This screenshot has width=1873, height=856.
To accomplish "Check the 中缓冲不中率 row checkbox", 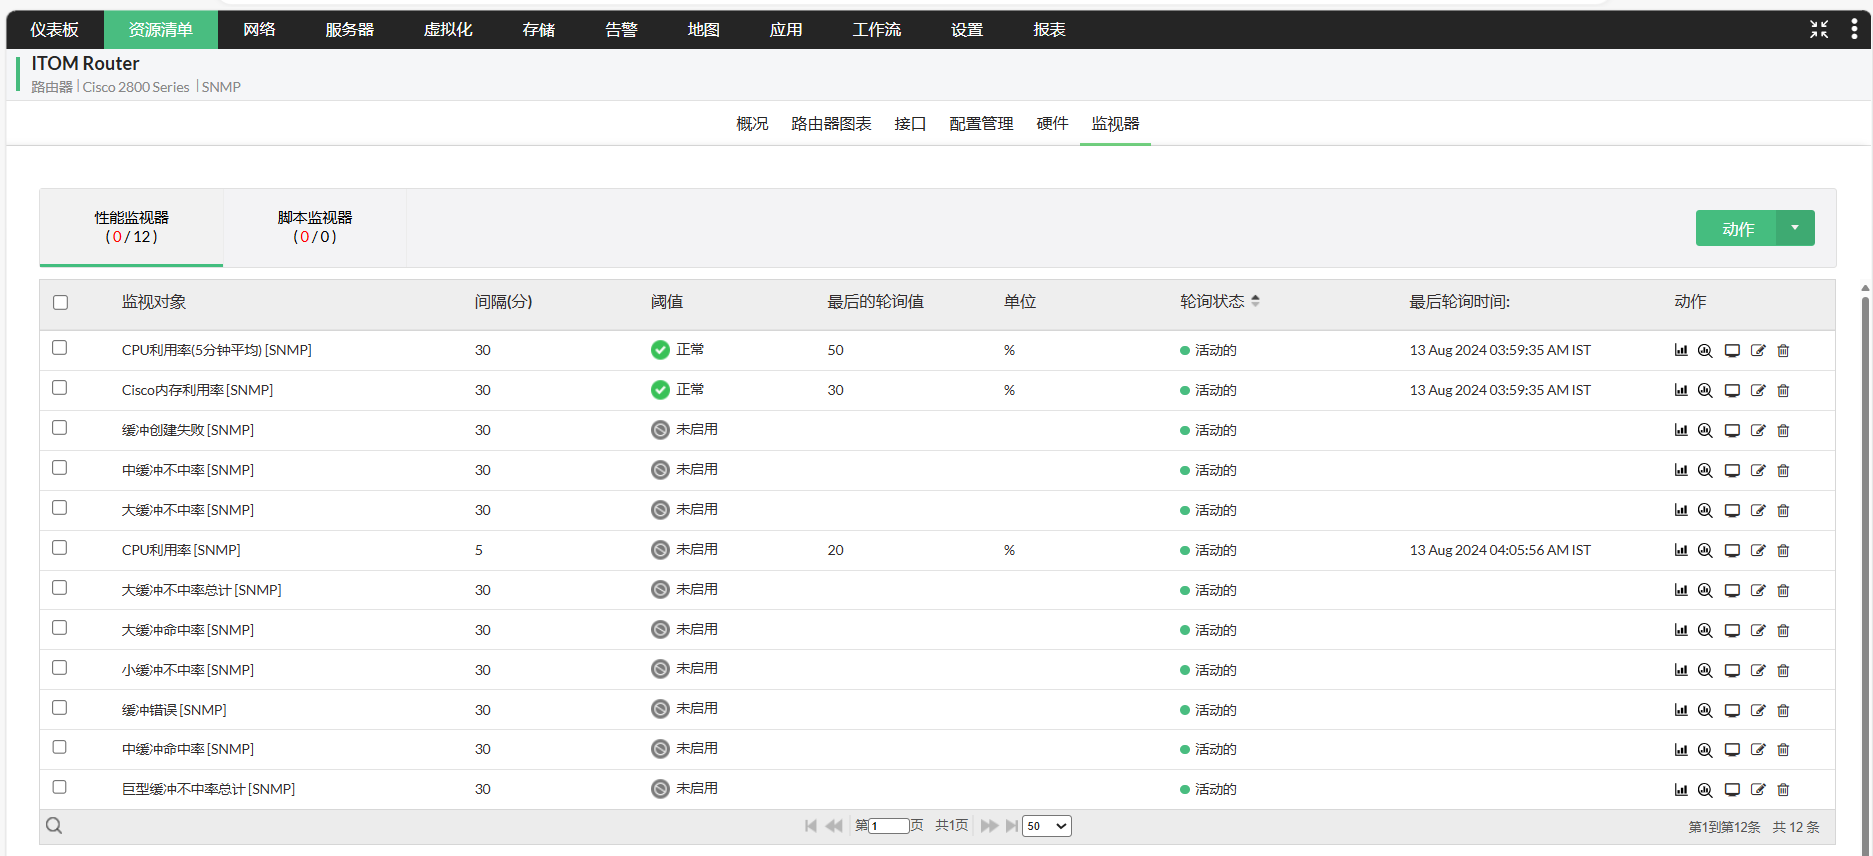I will [60, 468].
